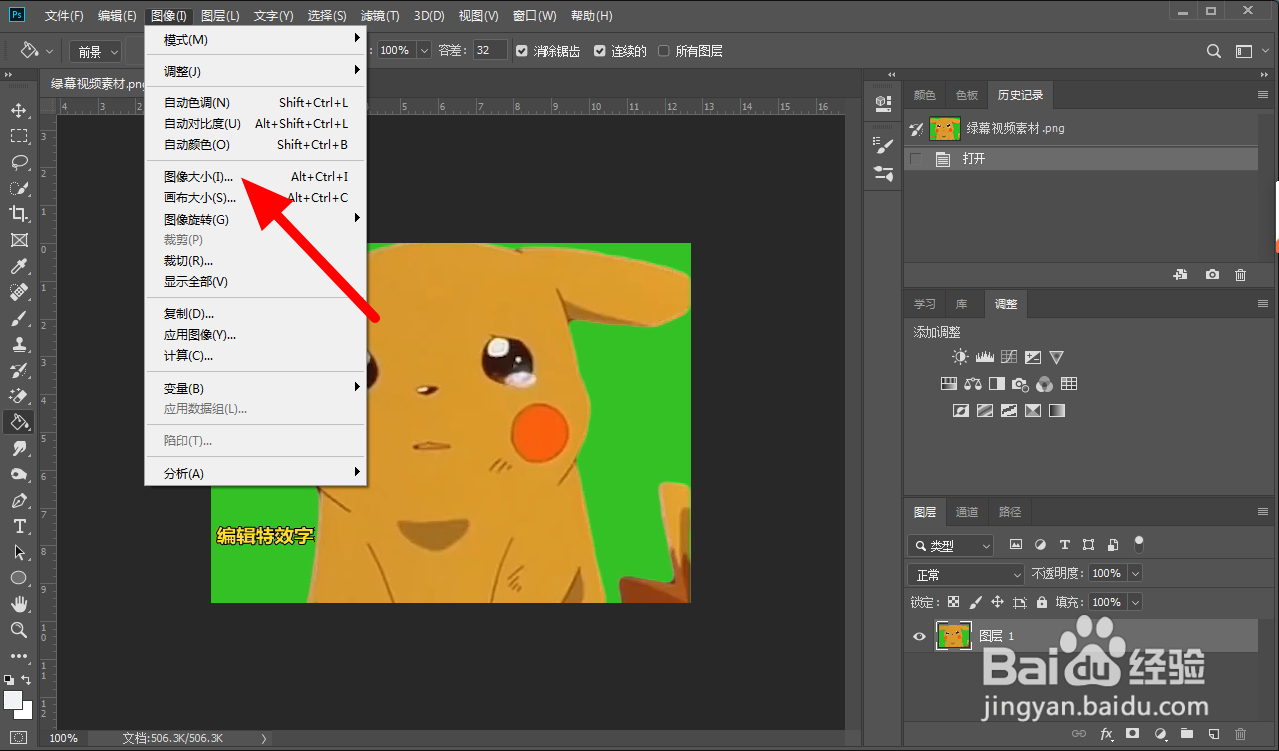This screenshot has width=1279, height=751.
Task: Choose 自动色调(N) menu entry
Action: tap(256, 102)
